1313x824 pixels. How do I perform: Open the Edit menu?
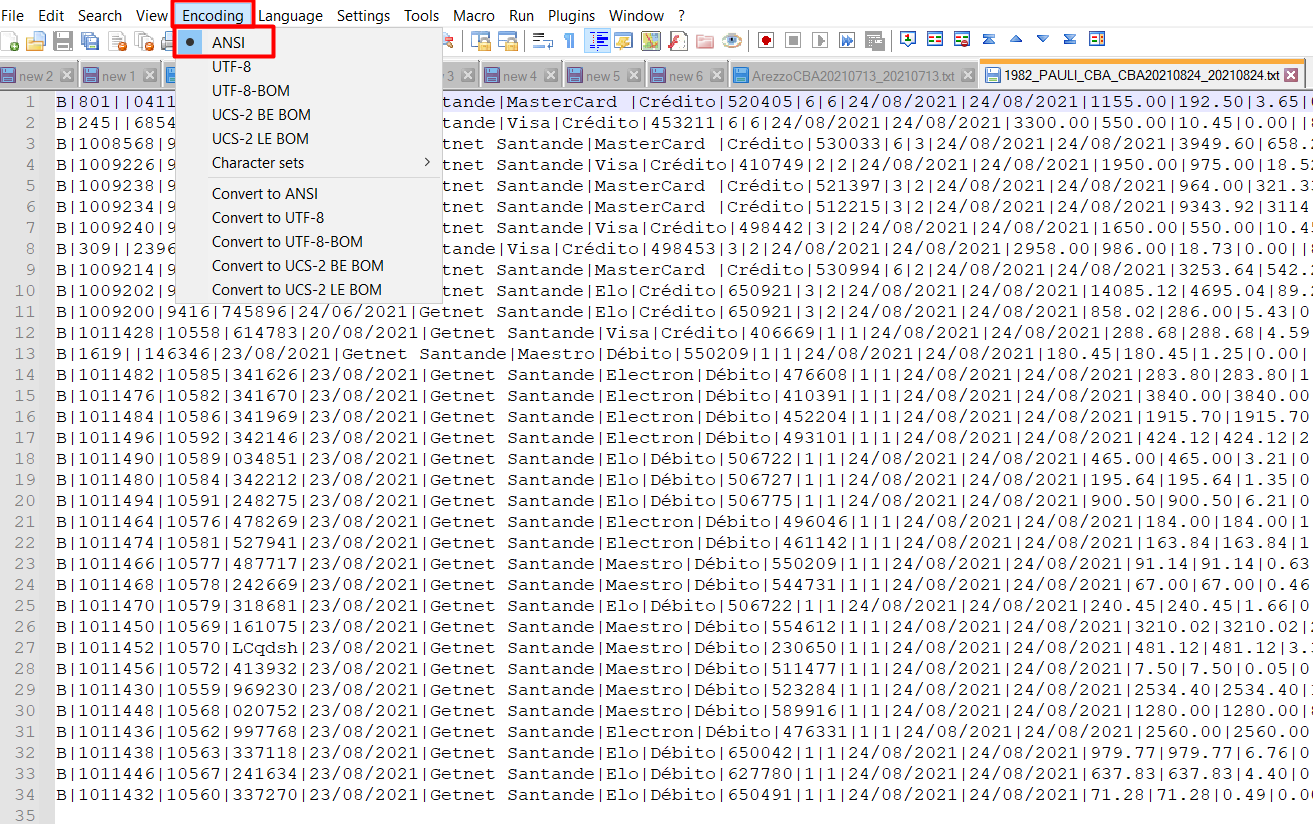(51, 15)
